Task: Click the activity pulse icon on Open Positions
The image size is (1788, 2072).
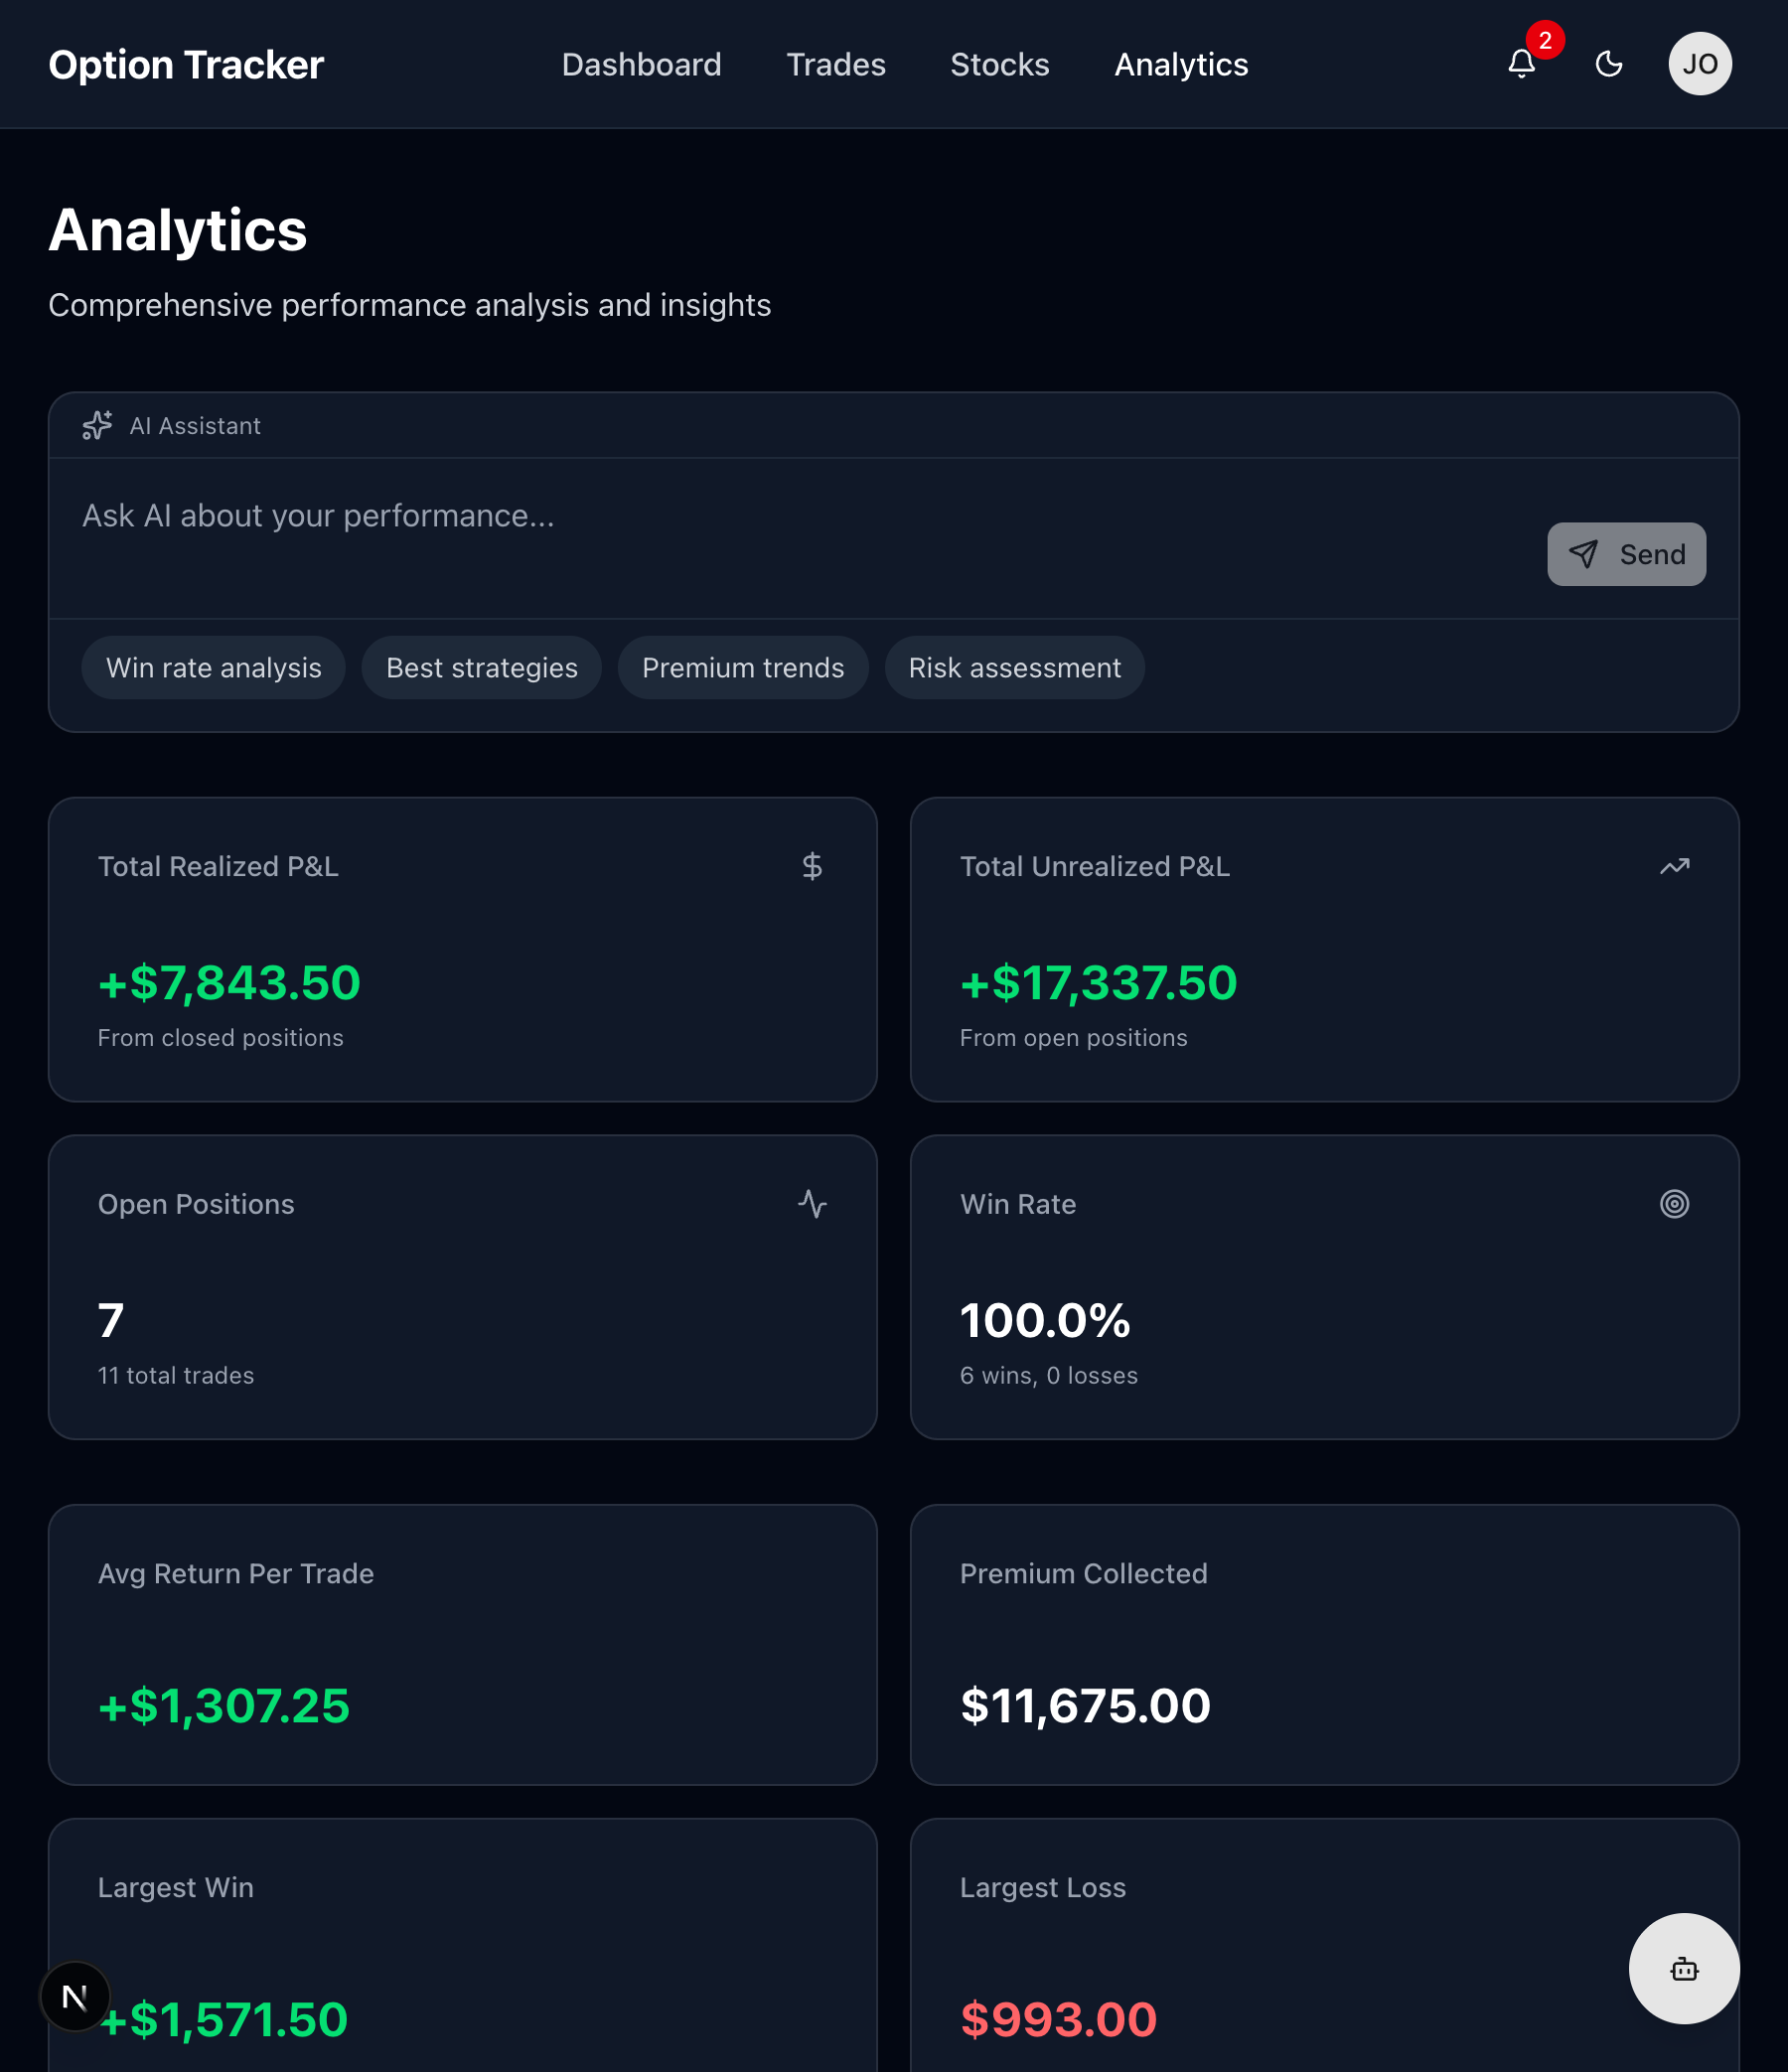Action: point(811,1203)
